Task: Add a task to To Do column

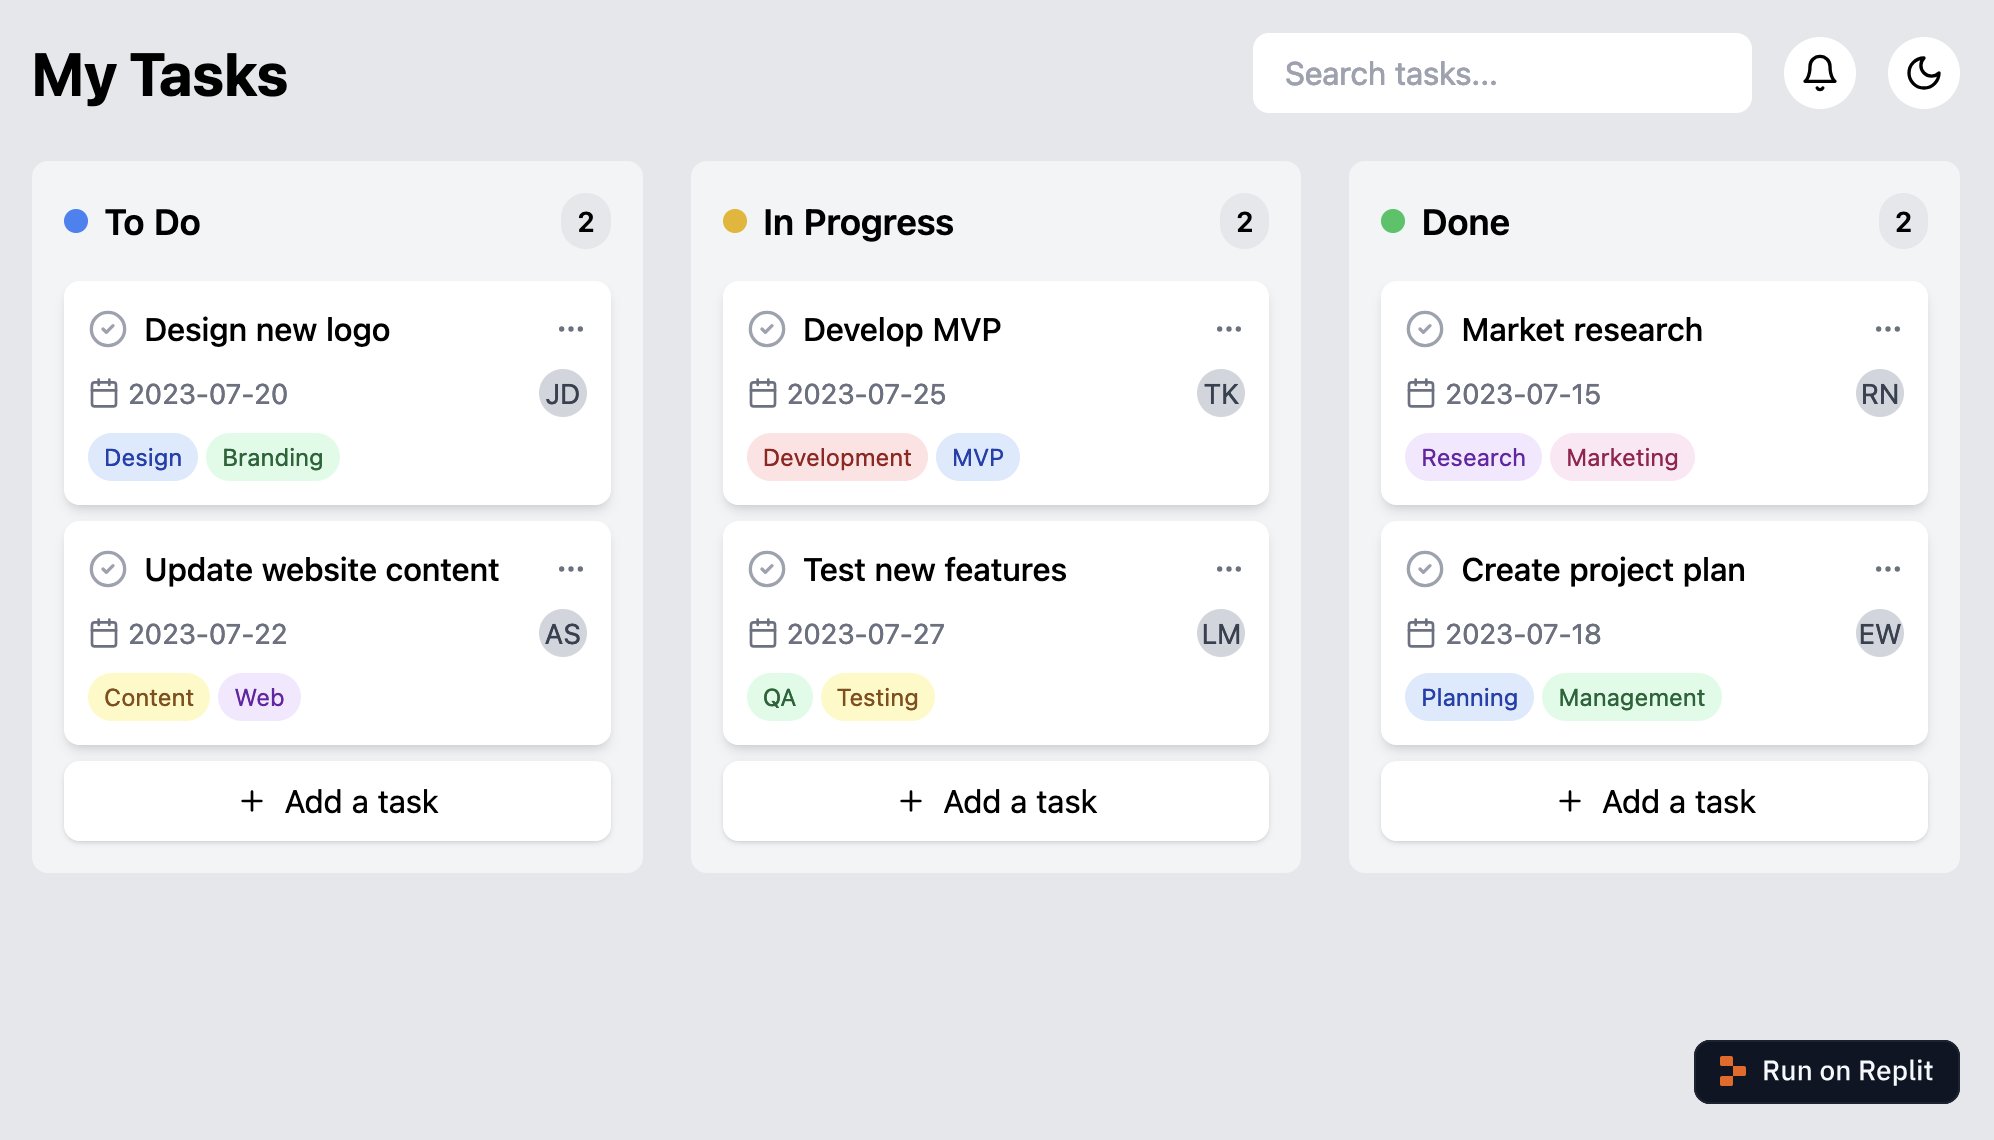Action: point(337,801)
